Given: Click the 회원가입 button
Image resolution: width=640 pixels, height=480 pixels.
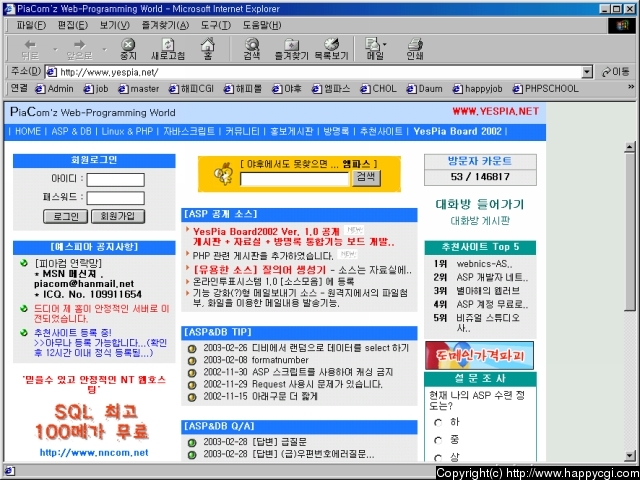Looking at the screenshot, I should click(118, 216).
